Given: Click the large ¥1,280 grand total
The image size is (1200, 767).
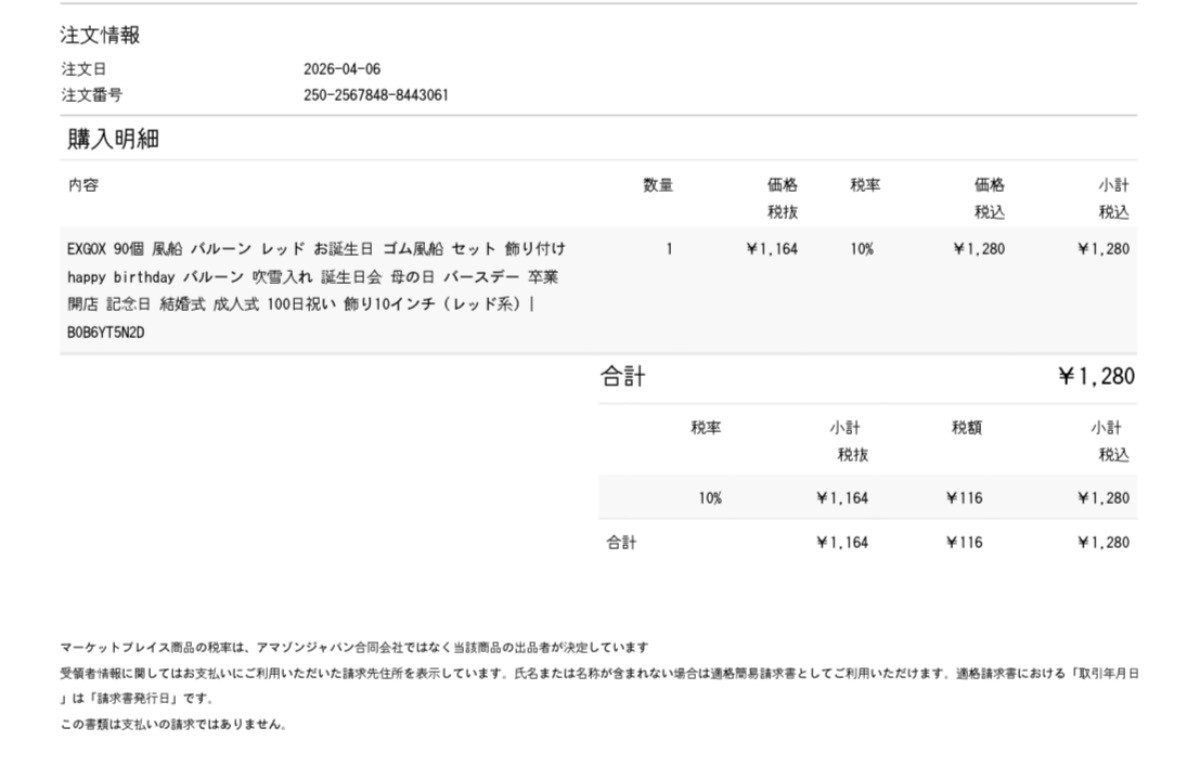Looking at the screenshot, I should [1096, 377].
